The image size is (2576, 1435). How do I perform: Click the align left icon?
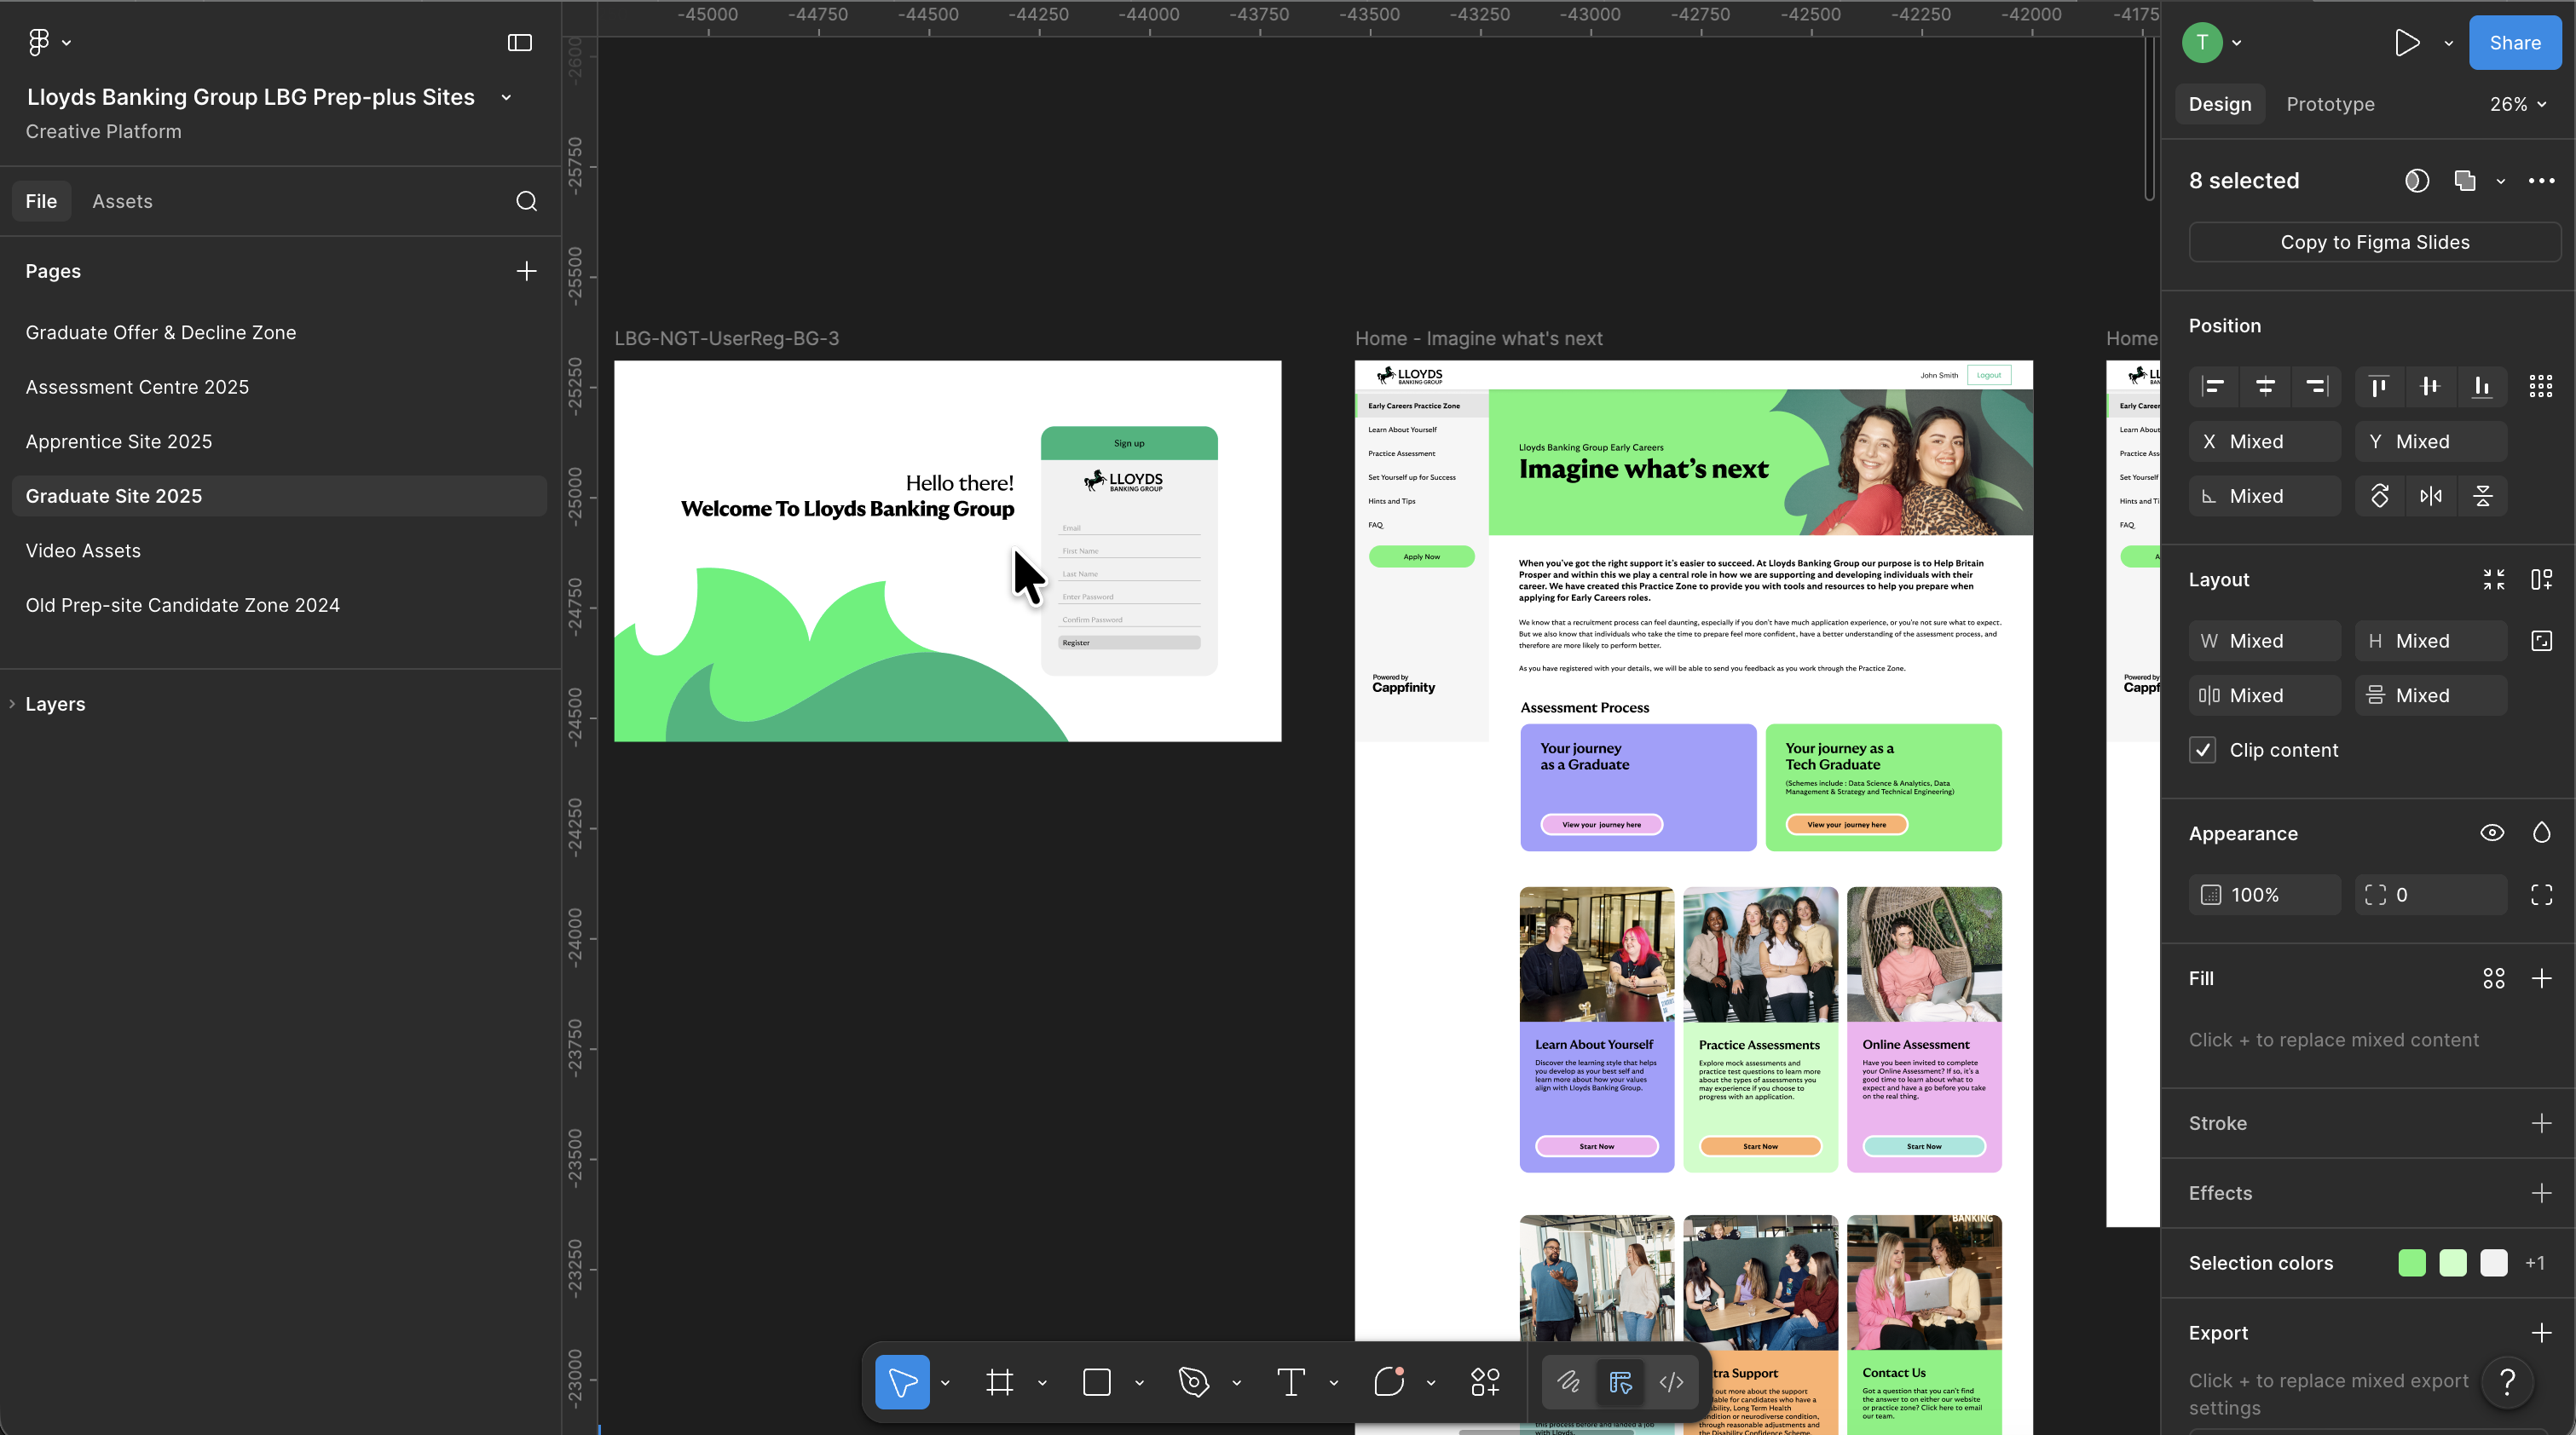click(2214, 386)
